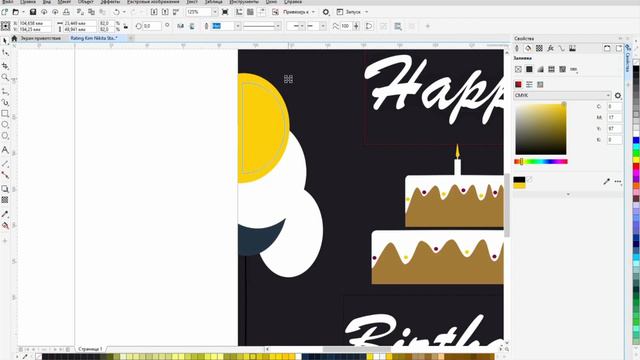This screenshot has width=640, height=360.
Task: Select the Zoom magnifier tool
Action: pyautogui.click(x=5, y=78)
